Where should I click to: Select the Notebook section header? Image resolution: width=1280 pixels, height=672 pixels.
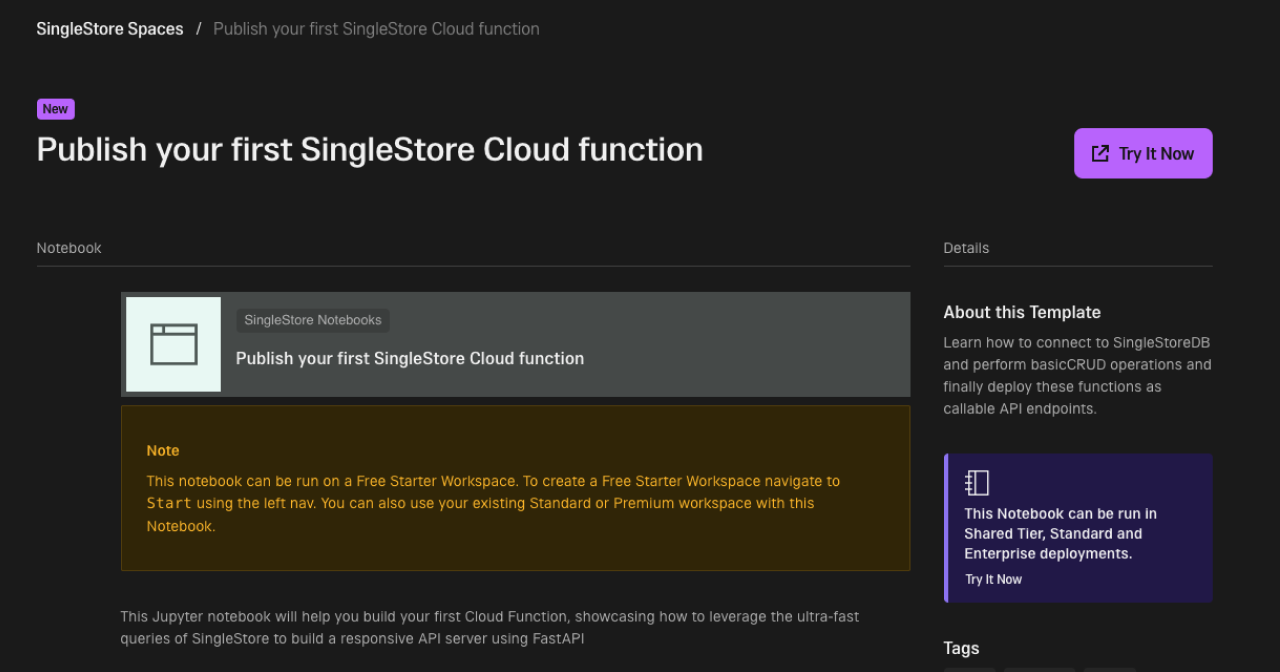(x=68, y=247)
